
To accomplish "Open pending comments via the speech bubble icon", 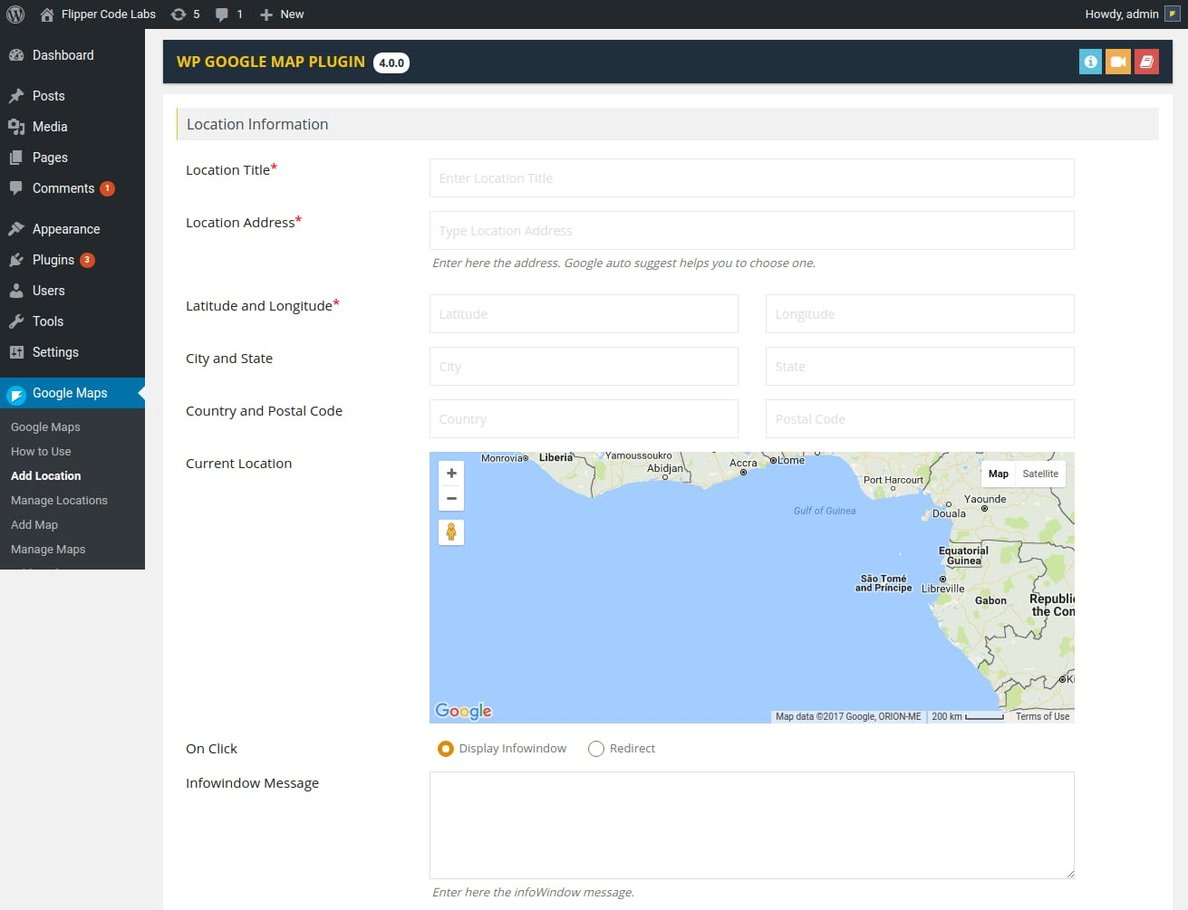I will click(x=228, y=14).
